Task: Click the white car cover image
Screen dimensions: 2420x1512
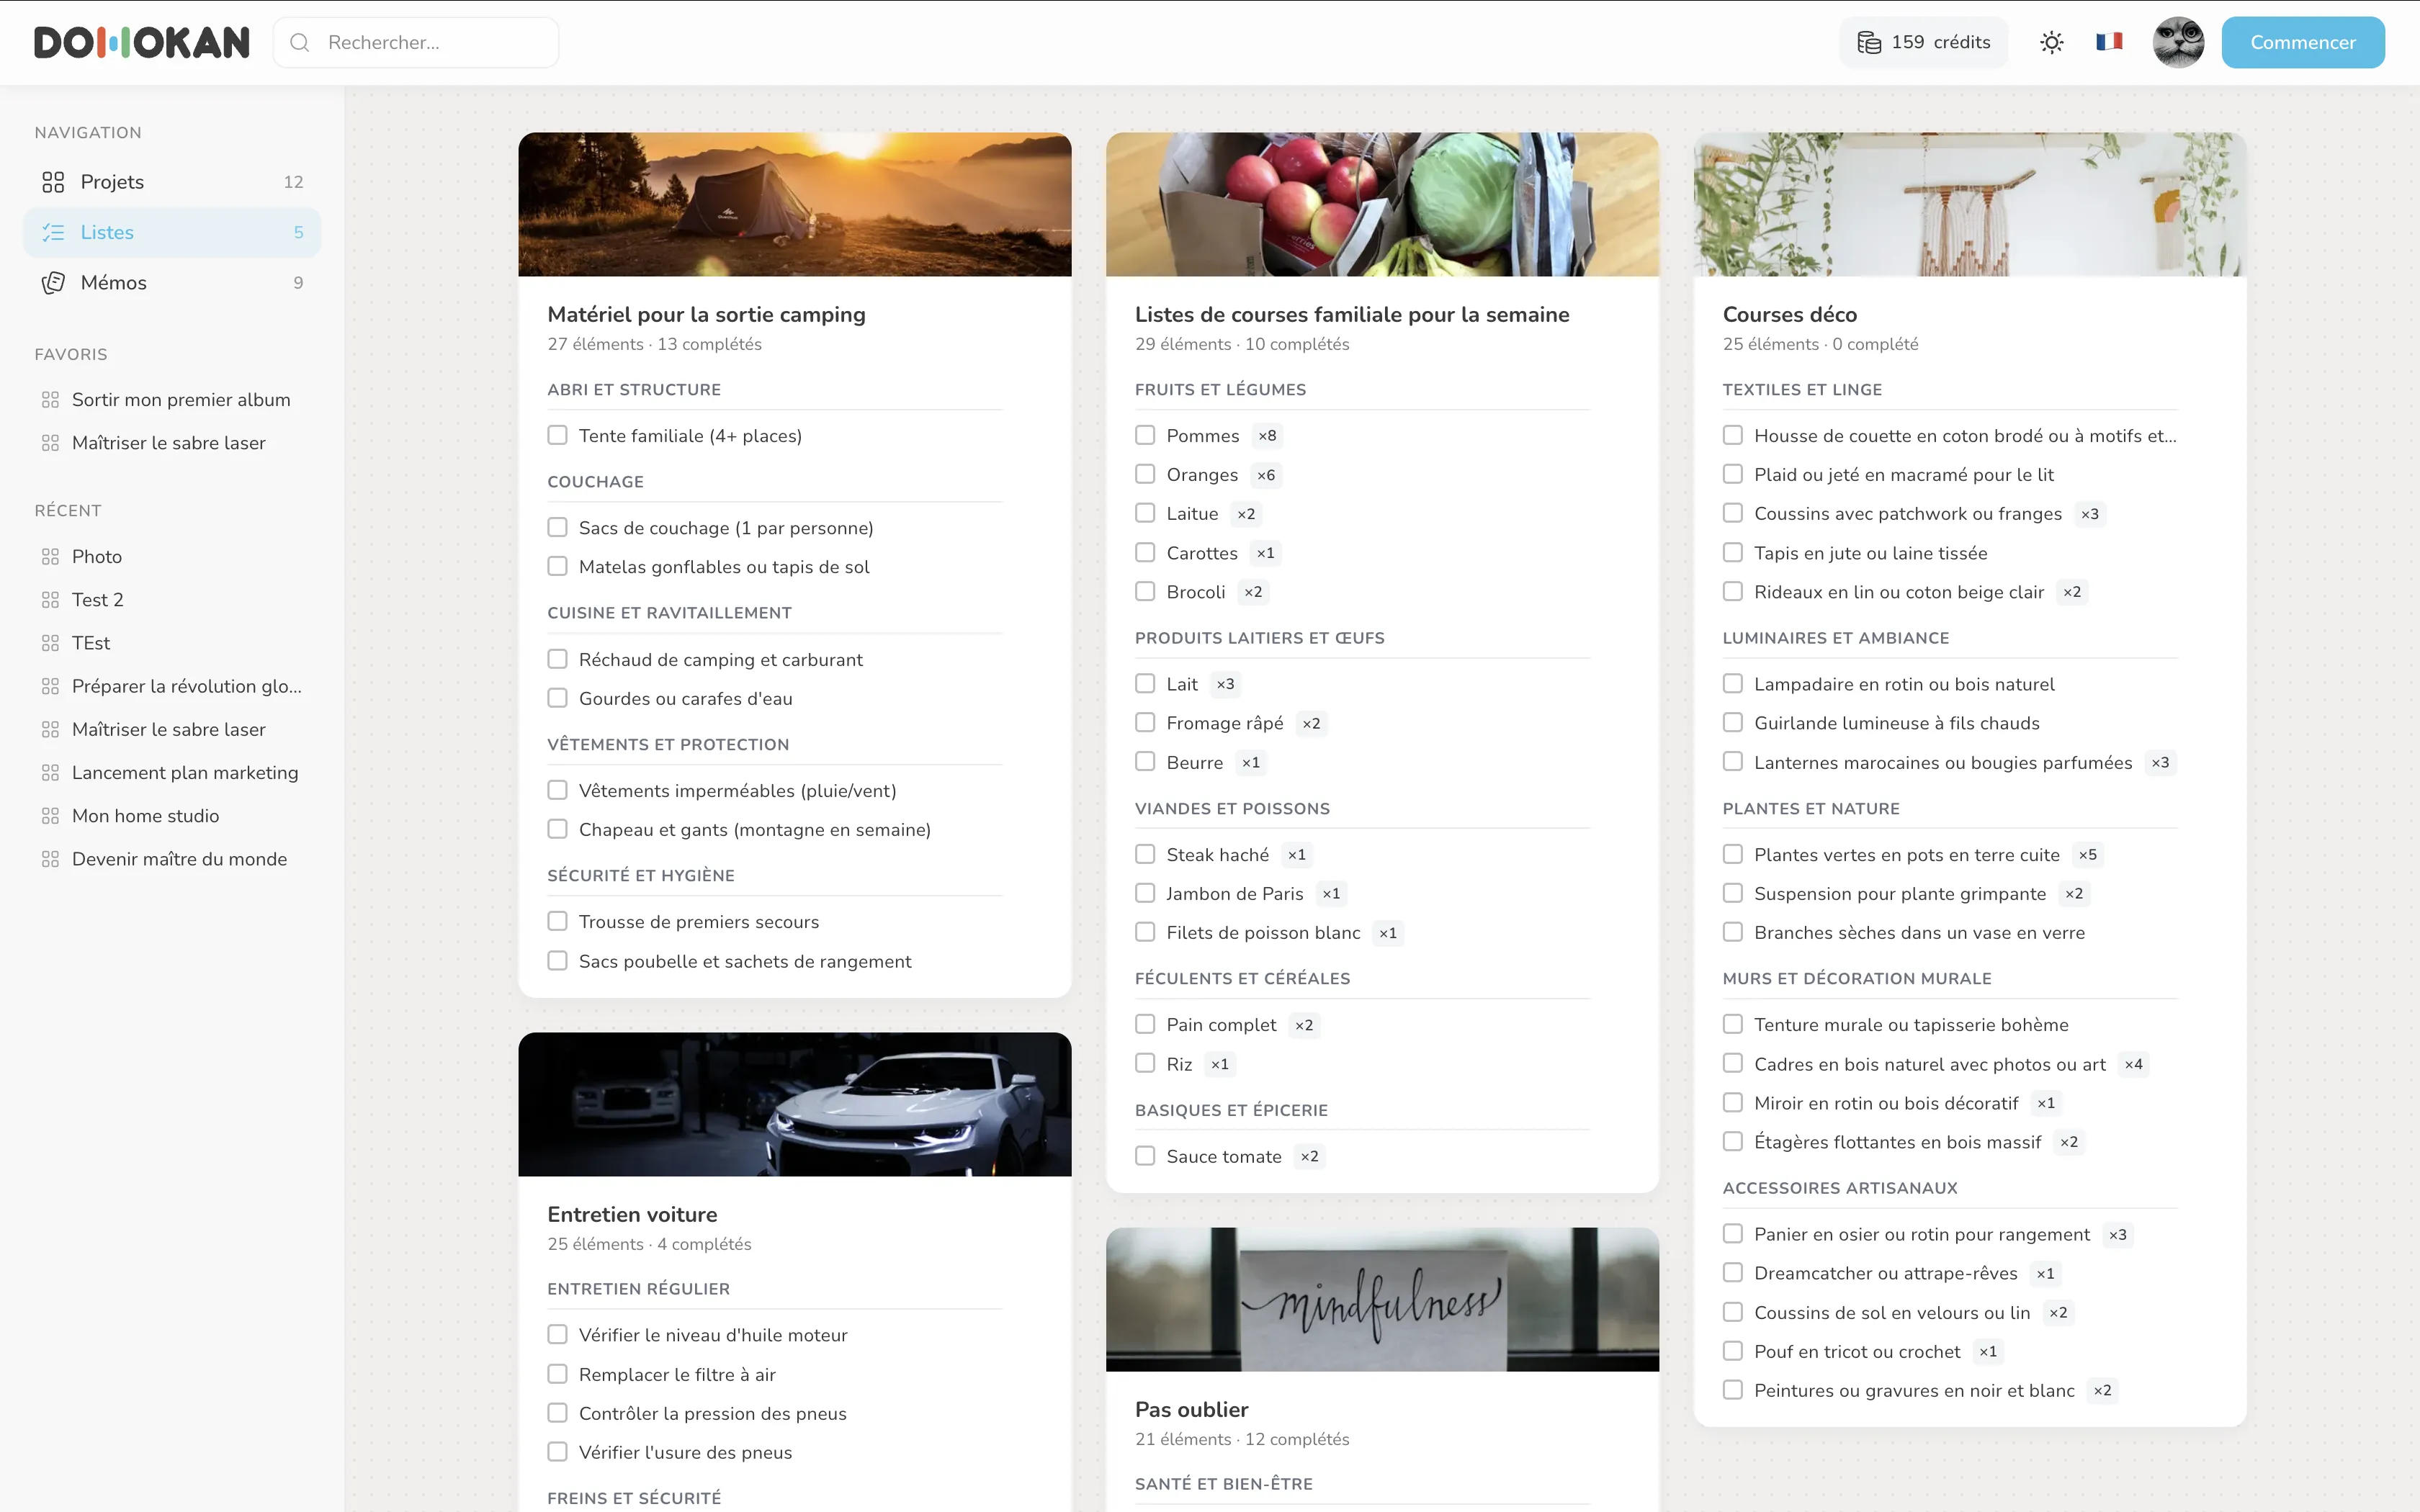Action: pos(795,1104)
